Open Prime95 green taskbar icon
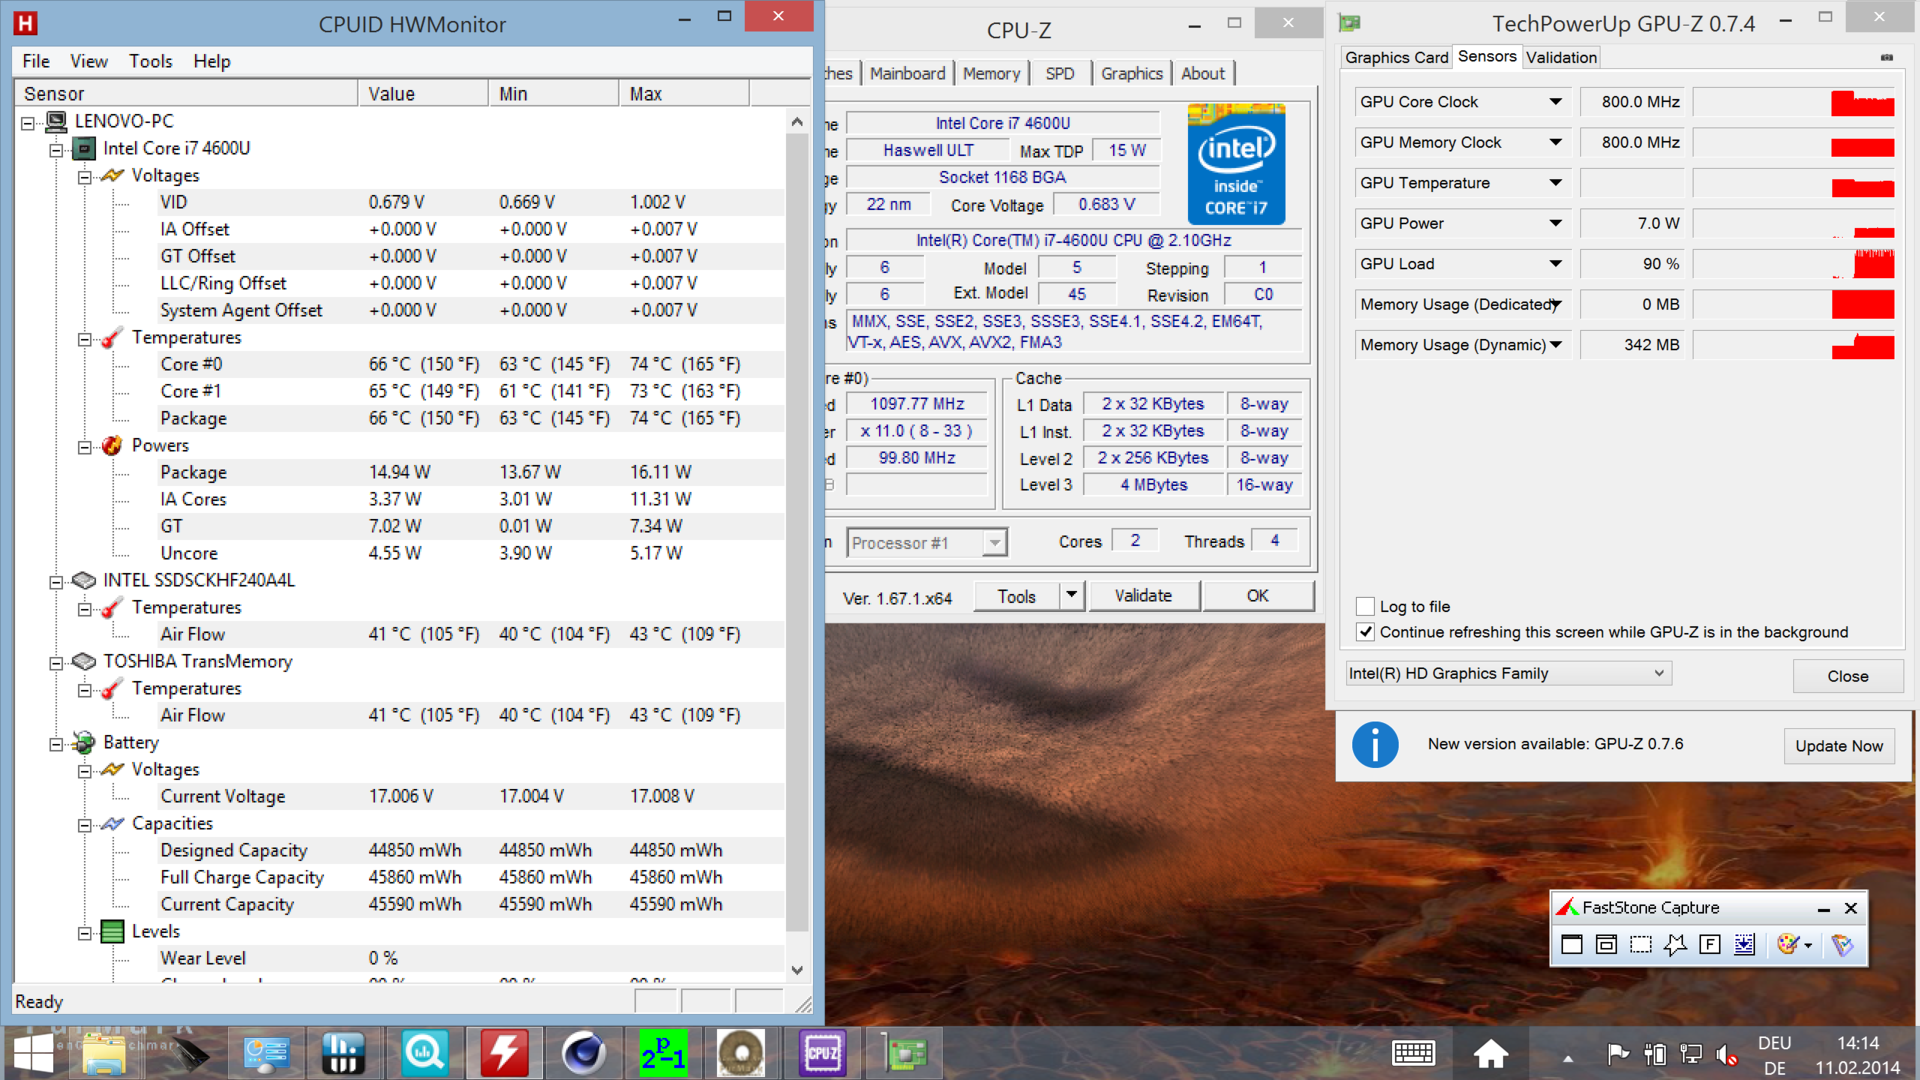Image resolution: width=1920 pixels, height=1080 pixels. tap(663, 1053)
